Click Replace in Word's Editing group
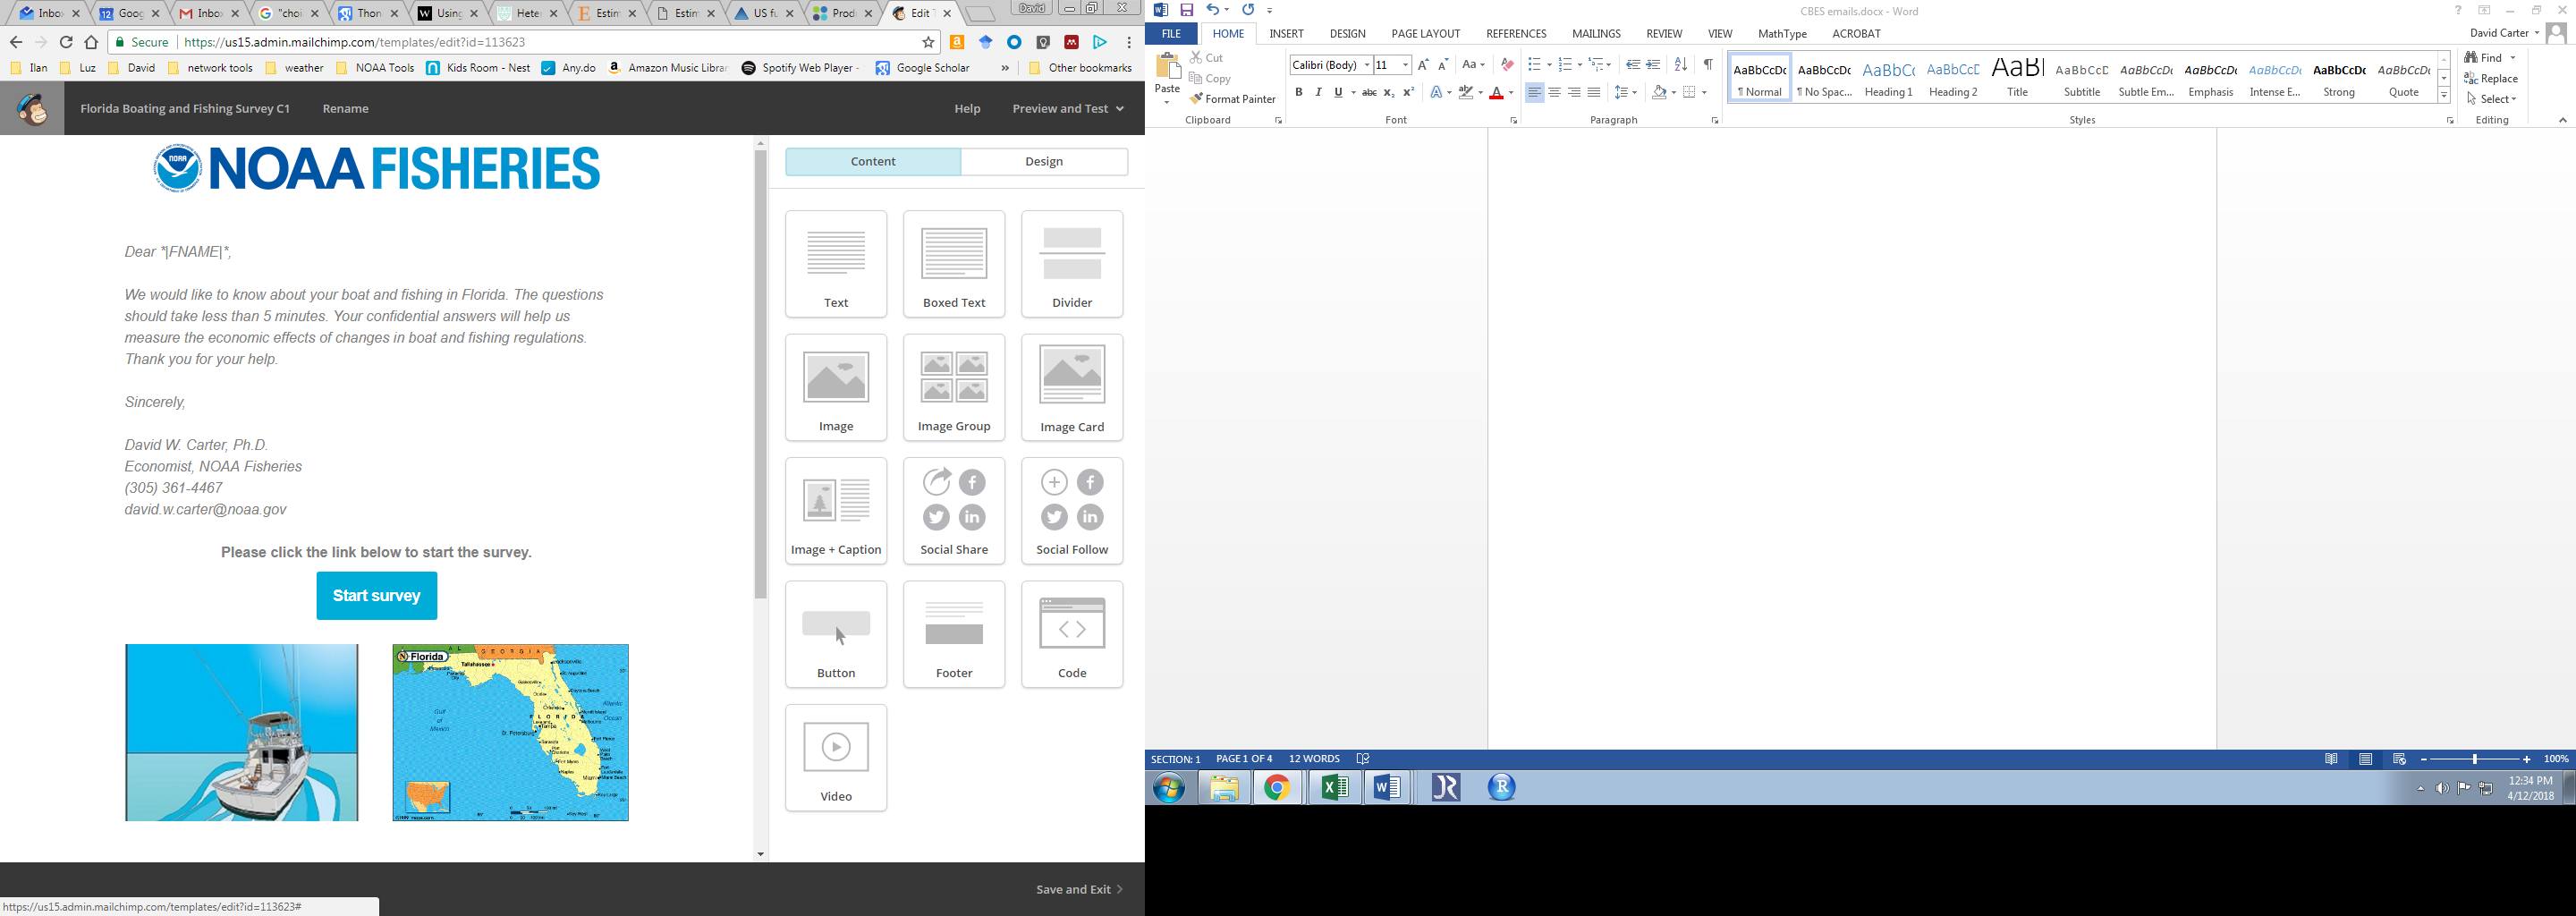This screenshot has width=2576, height=916. [x=2490, y=79]
